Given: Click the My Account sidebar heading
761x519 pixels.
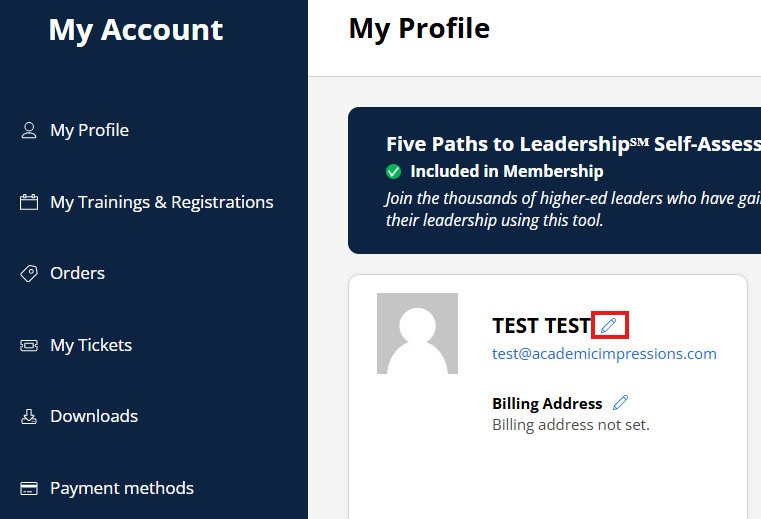Looking at the screenshot, I should (136, 30).
